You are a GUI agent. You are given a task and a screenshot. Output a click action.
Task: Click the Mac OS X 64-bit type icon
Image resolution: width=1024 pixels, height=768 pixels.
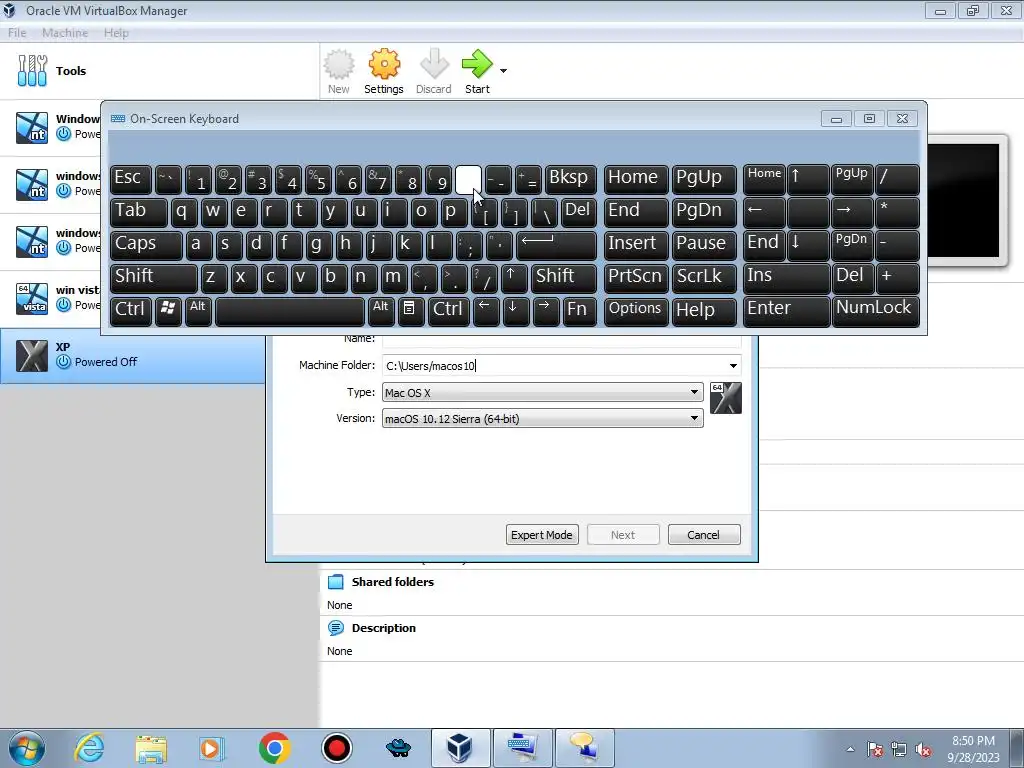pyautogui.click(x=726, y=398)
